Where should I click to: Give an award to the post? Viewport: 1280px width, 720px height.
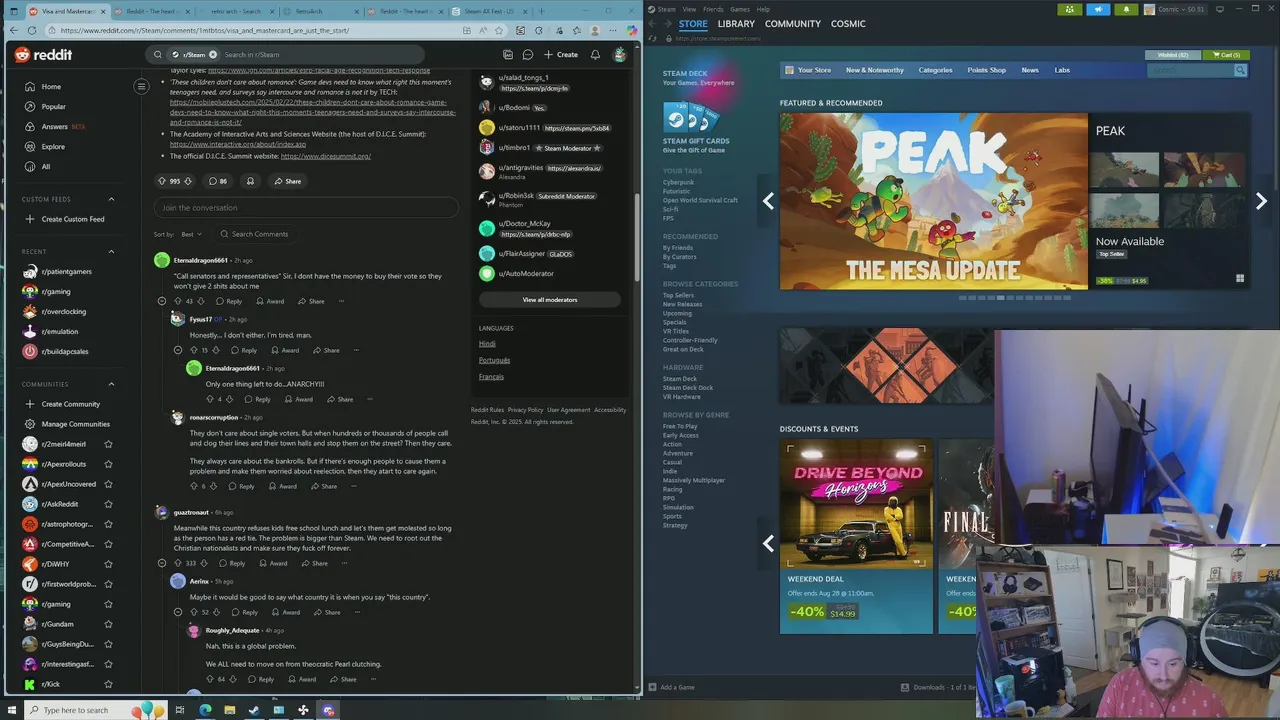click(x=250, y=181)
